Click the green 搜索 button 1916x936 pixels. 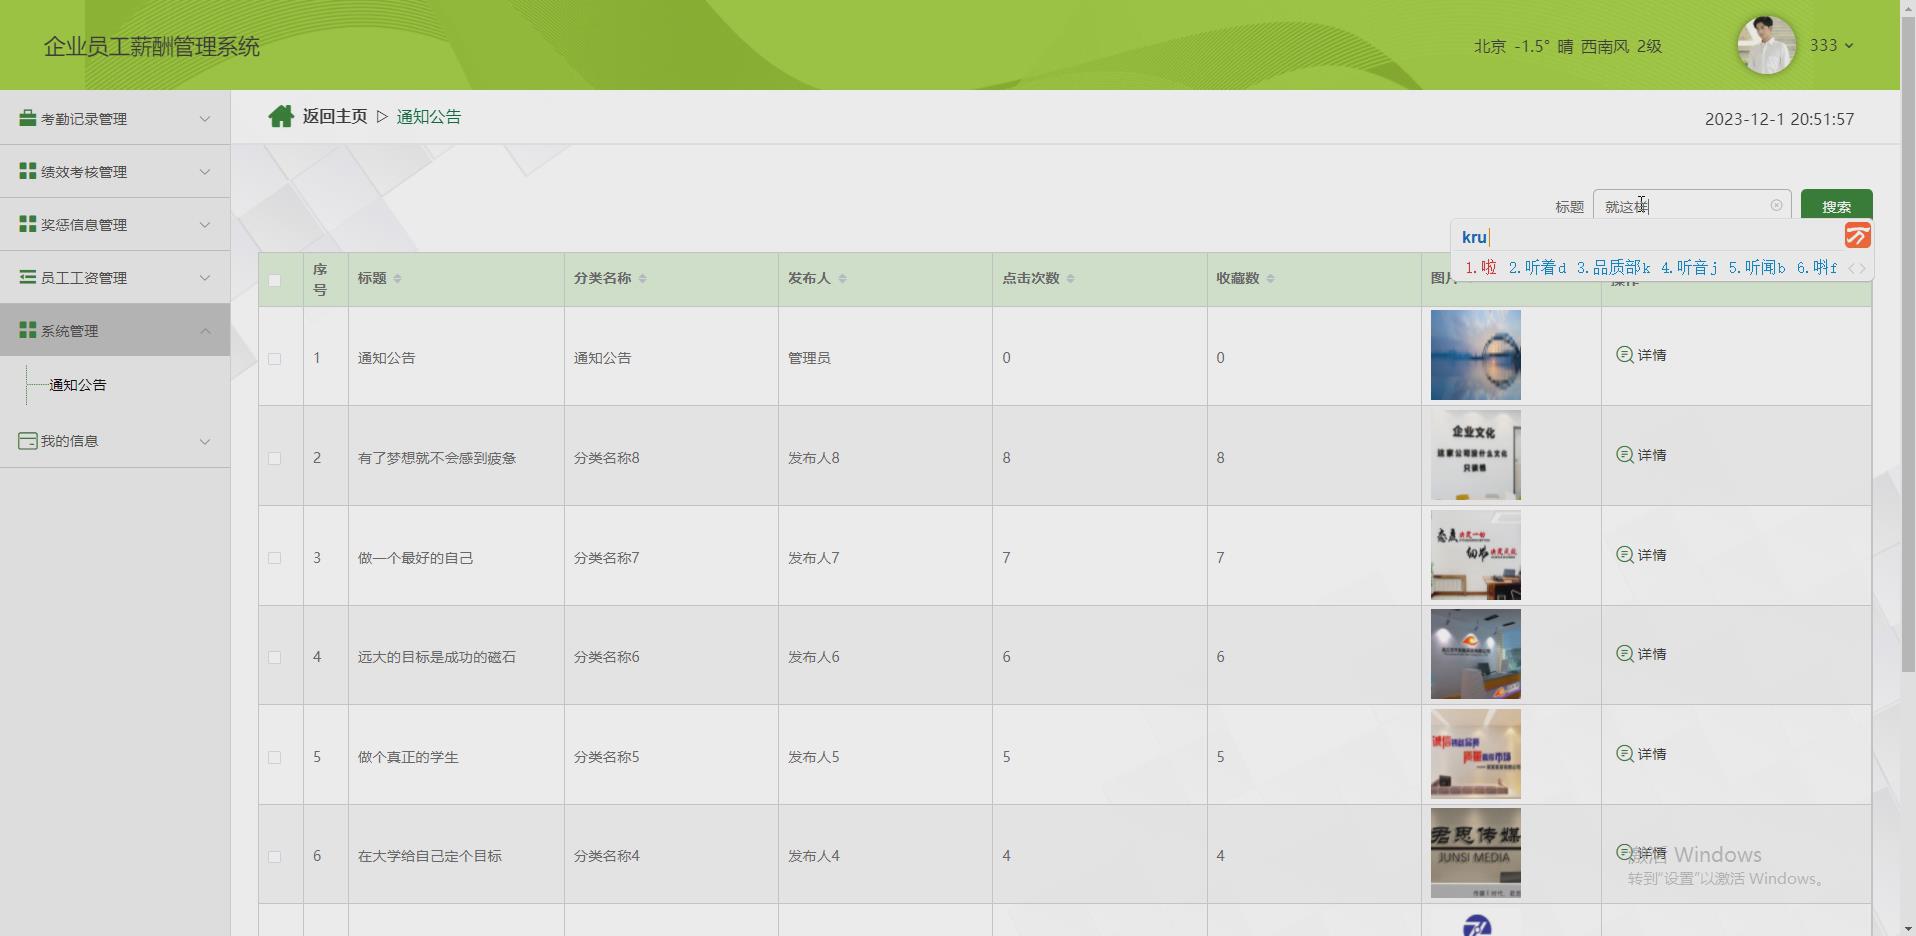[x=1836, y=206]
